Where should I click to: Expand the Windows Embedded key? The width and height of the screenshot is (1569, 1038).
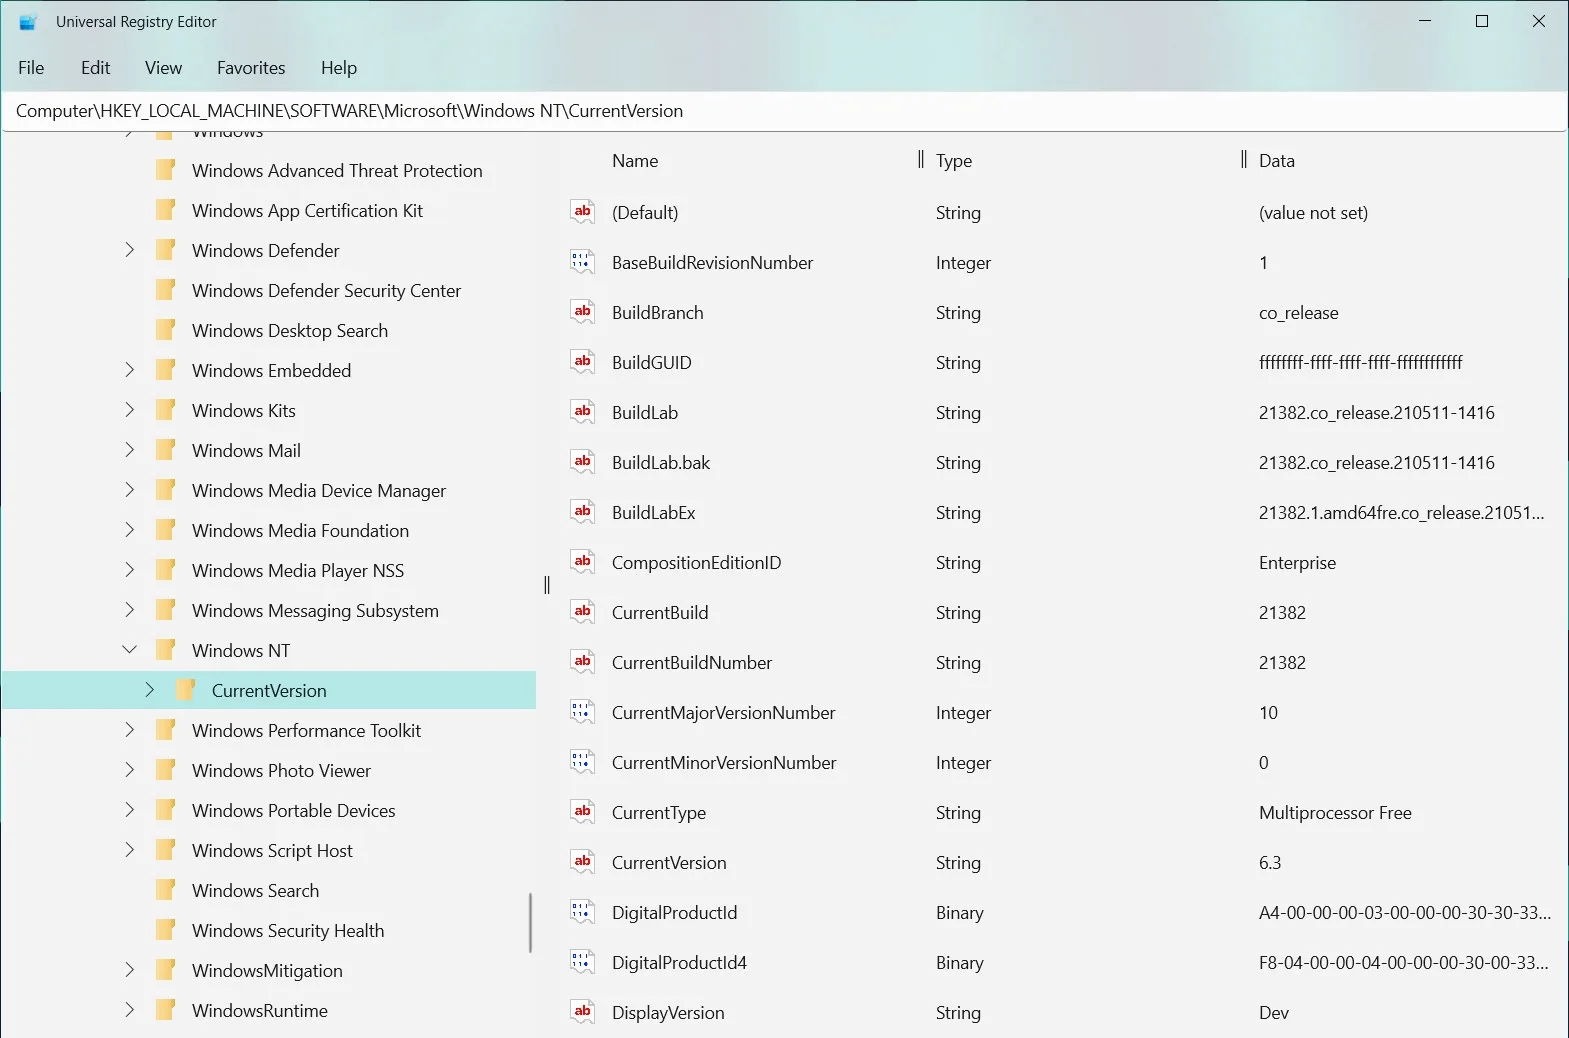[129, 370]
